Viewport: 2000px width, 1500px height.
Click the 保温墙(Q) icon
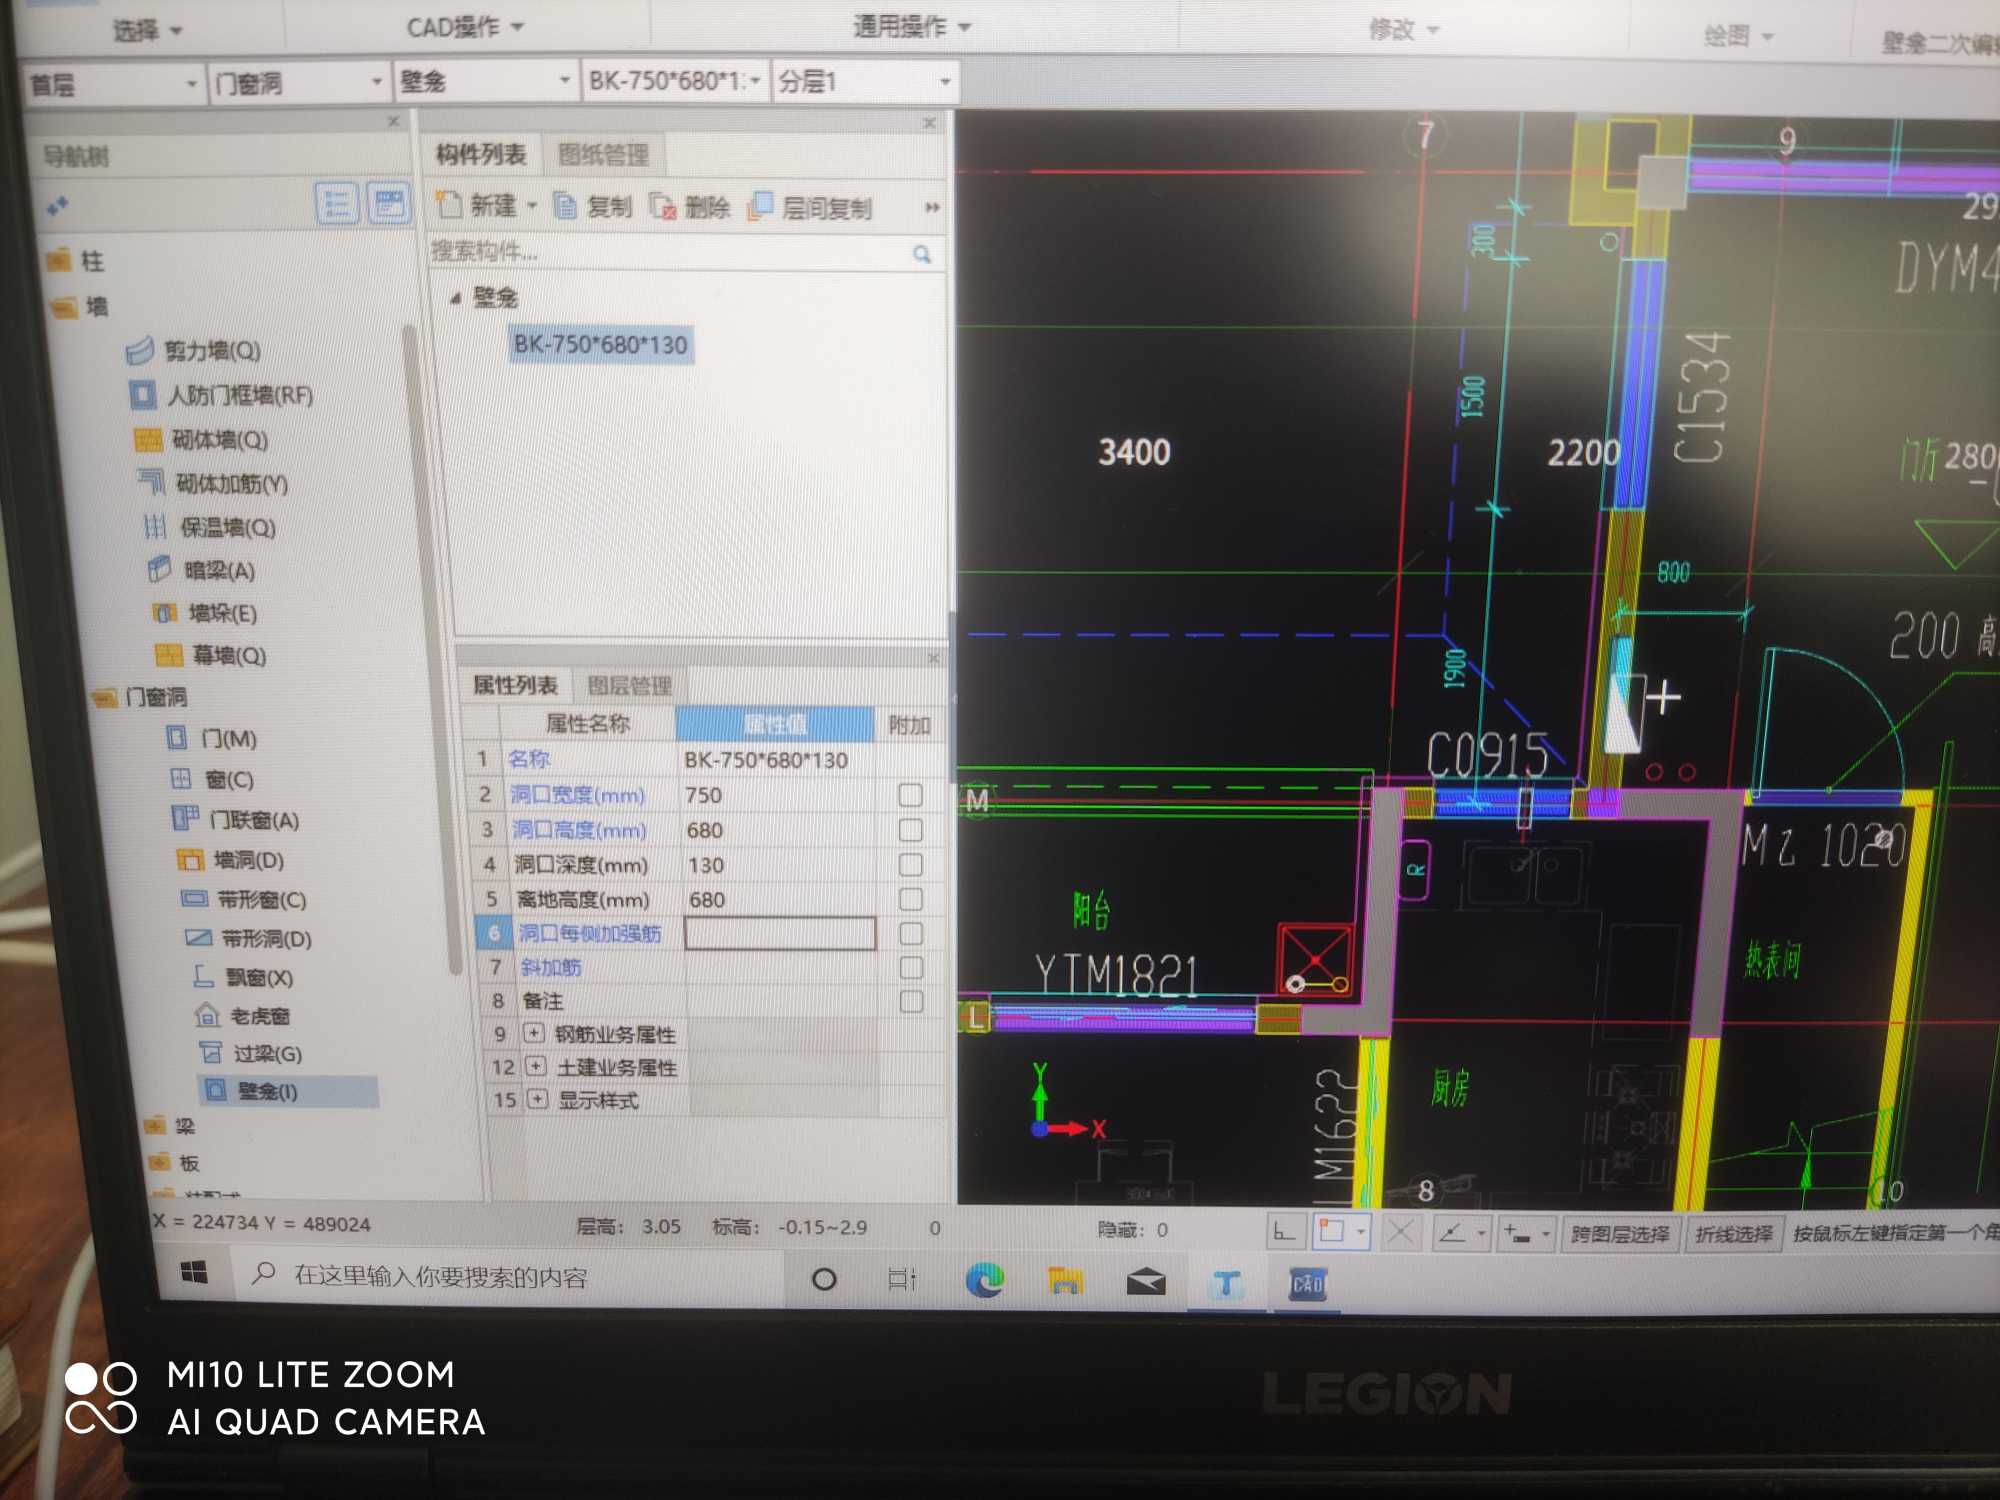155,527
